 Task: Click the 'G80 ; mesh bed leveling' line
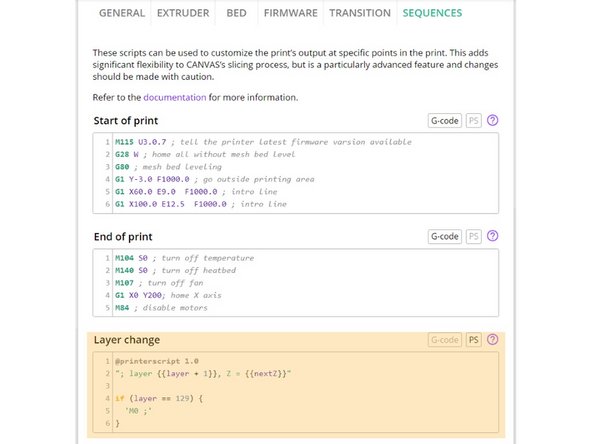click(168, 167)
